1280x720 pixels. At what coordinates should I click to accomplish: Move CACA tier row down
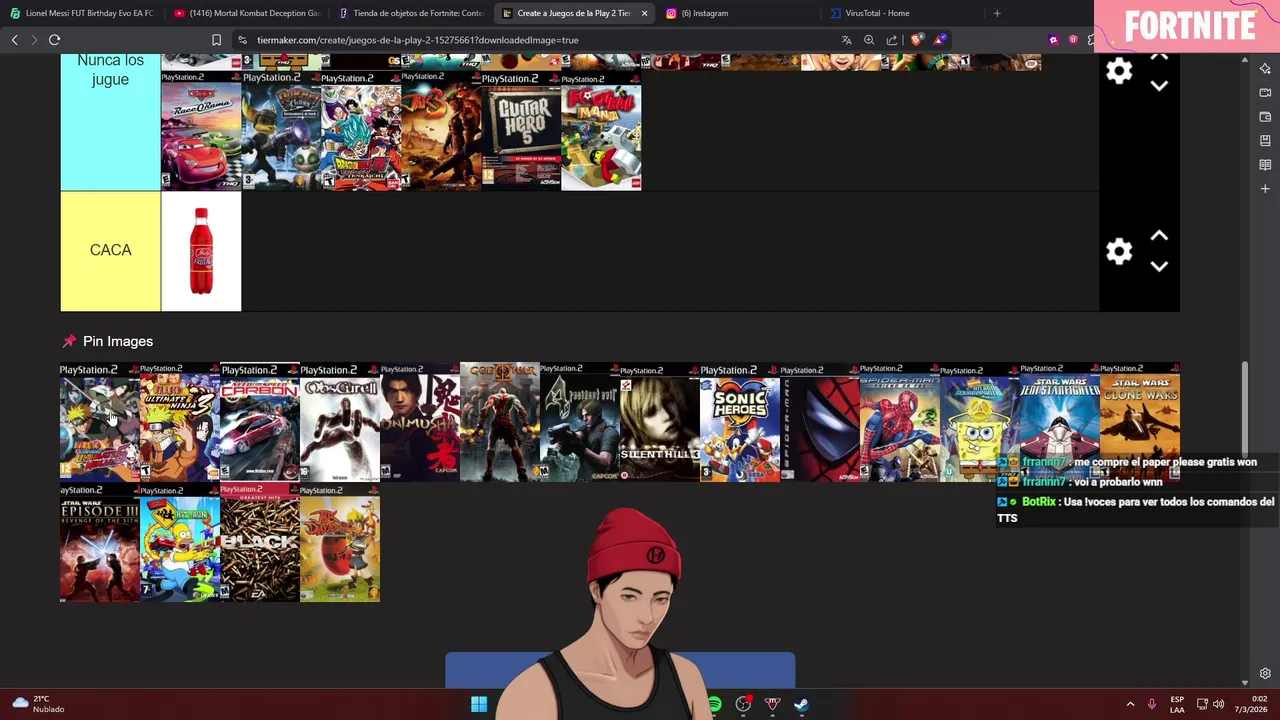1159,266
